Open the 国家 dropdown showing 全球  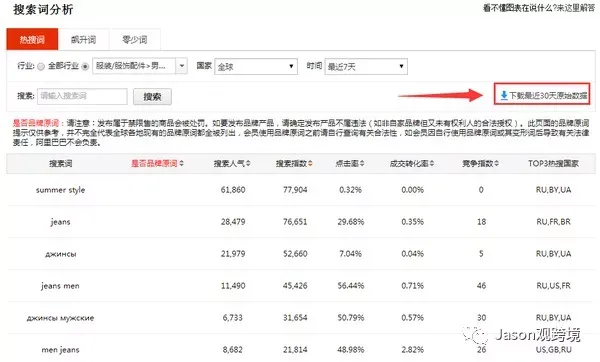(256, 67)
